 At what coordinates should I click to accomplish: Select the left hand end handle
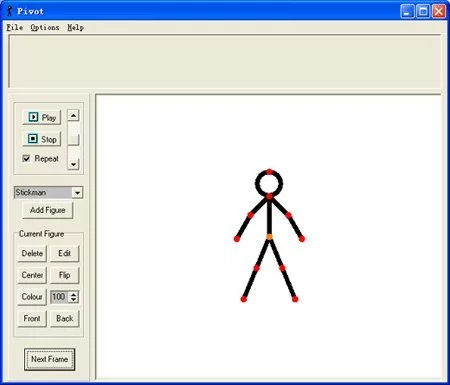click(237, 239)
